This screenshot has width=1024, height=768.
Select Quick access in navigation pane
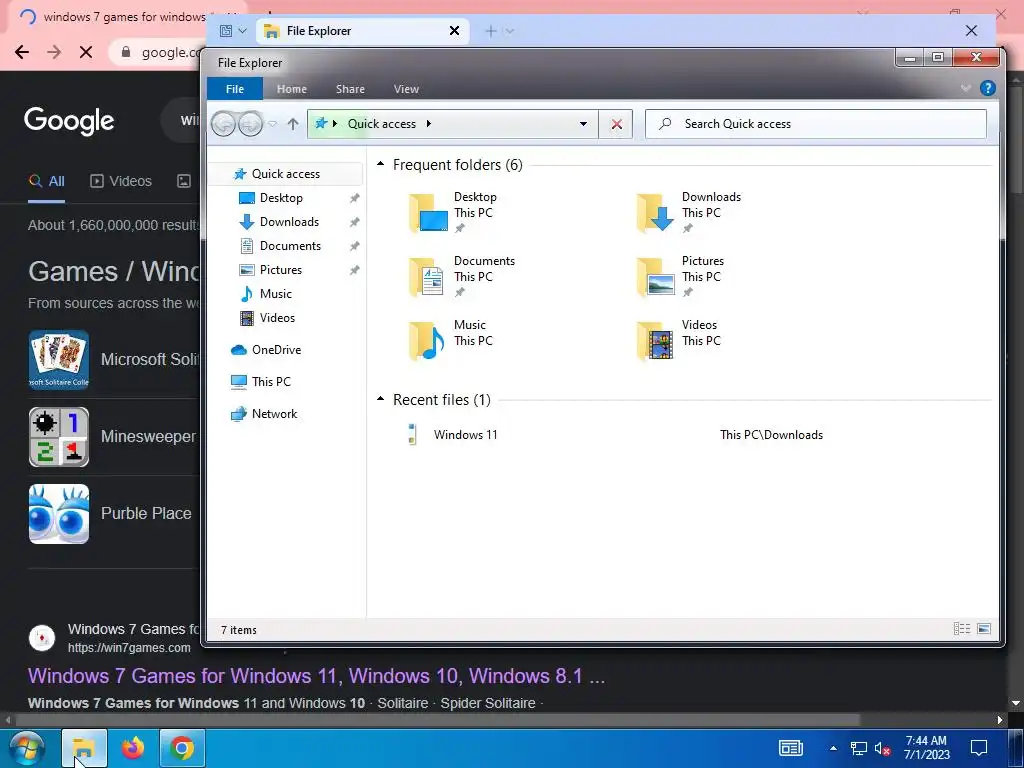click(x=285, y=174)
